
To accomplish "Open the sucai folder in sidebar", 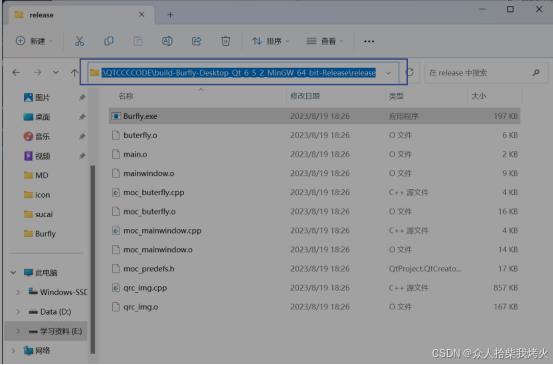I will pyautogui.click(x=38, y=214).
